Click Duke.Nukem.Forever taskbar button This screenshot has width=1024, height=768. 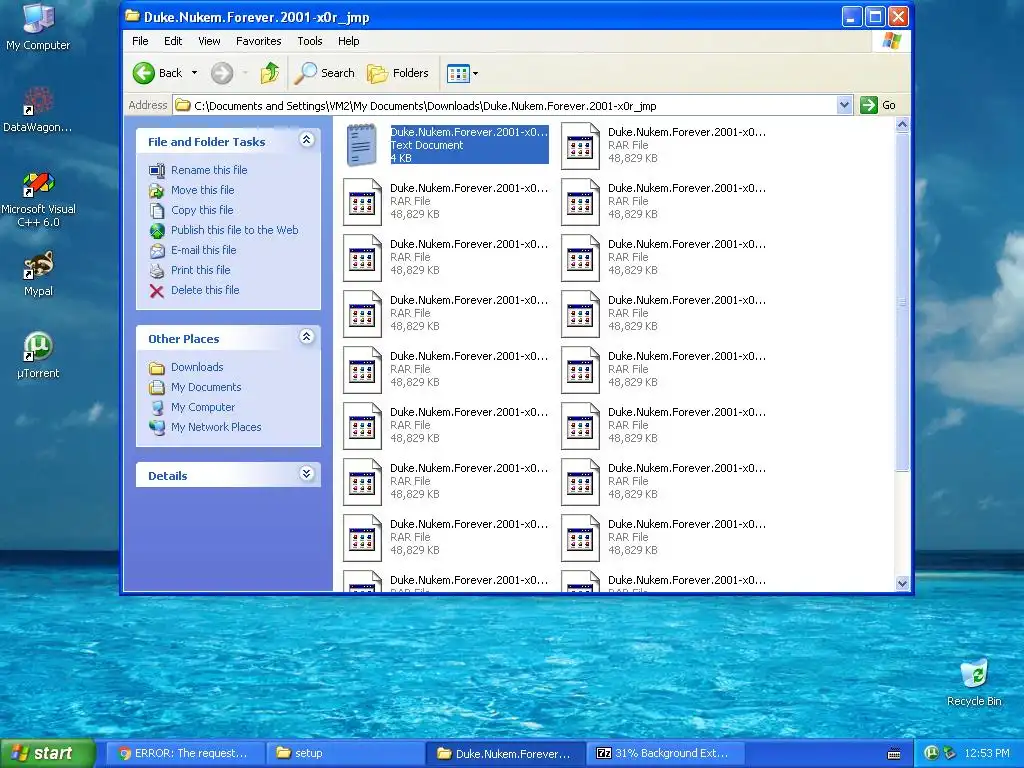(x=505, y=753)
